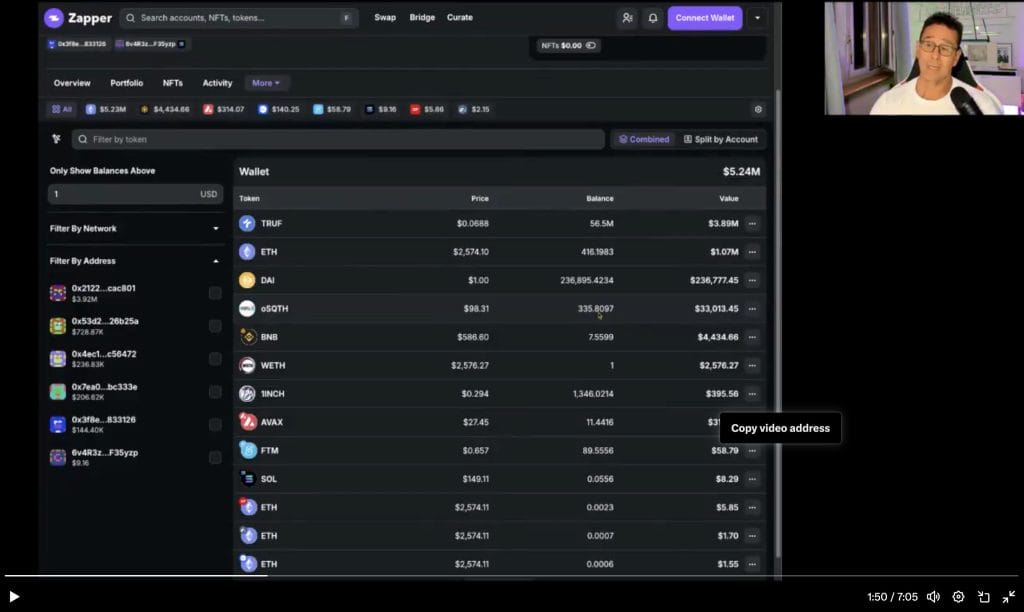The image size is (1024, 612).
Task: Open the DAI row options menu
Action: 752,280
